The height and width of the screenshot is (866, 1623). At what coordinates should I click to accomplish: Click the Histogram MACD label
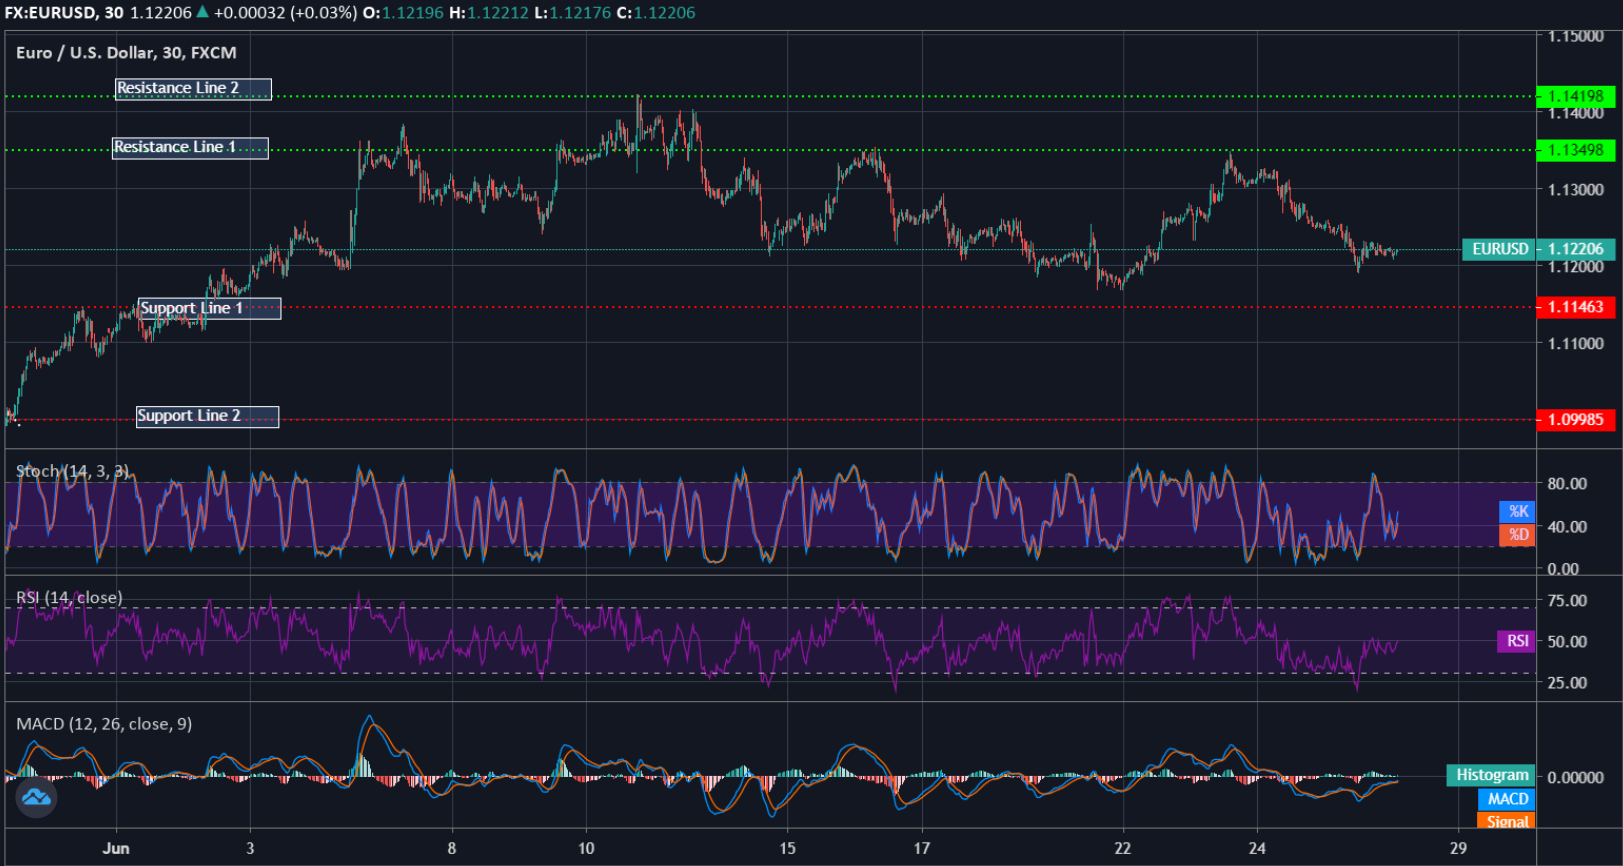click(1491, 775)
